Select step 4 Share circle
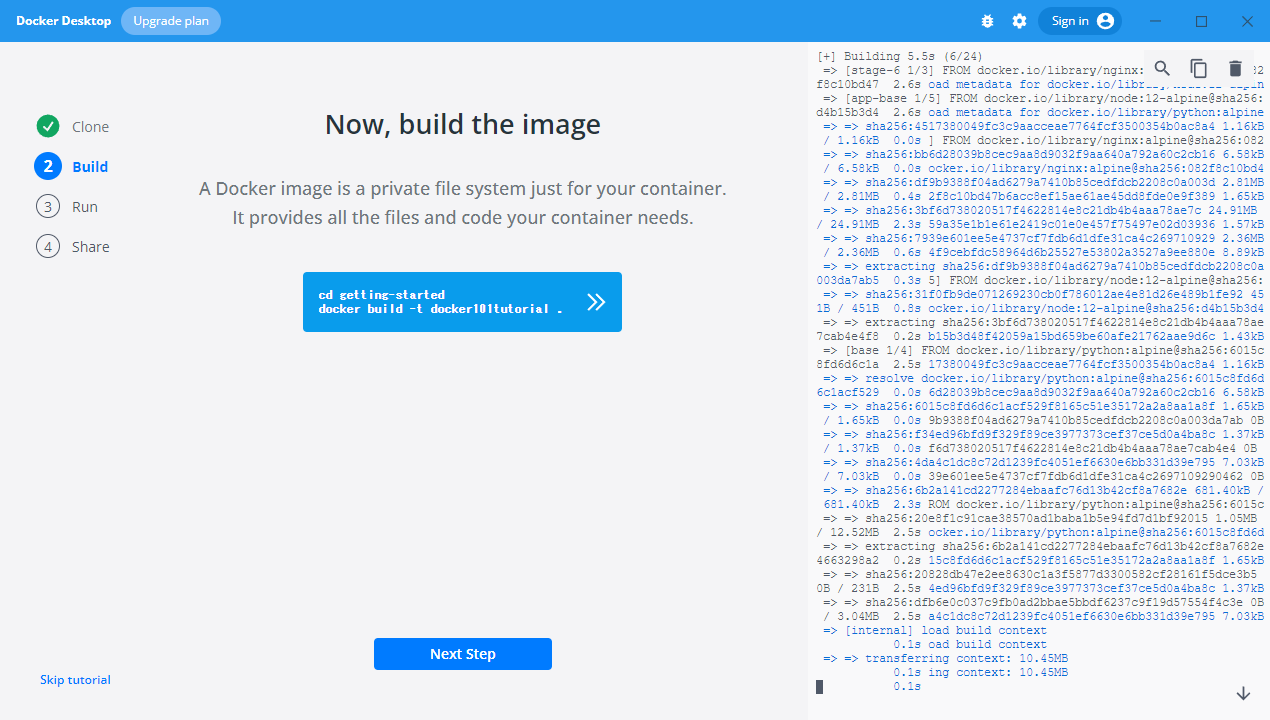This screenshot has height=720, width=1270. click(48, 247)
